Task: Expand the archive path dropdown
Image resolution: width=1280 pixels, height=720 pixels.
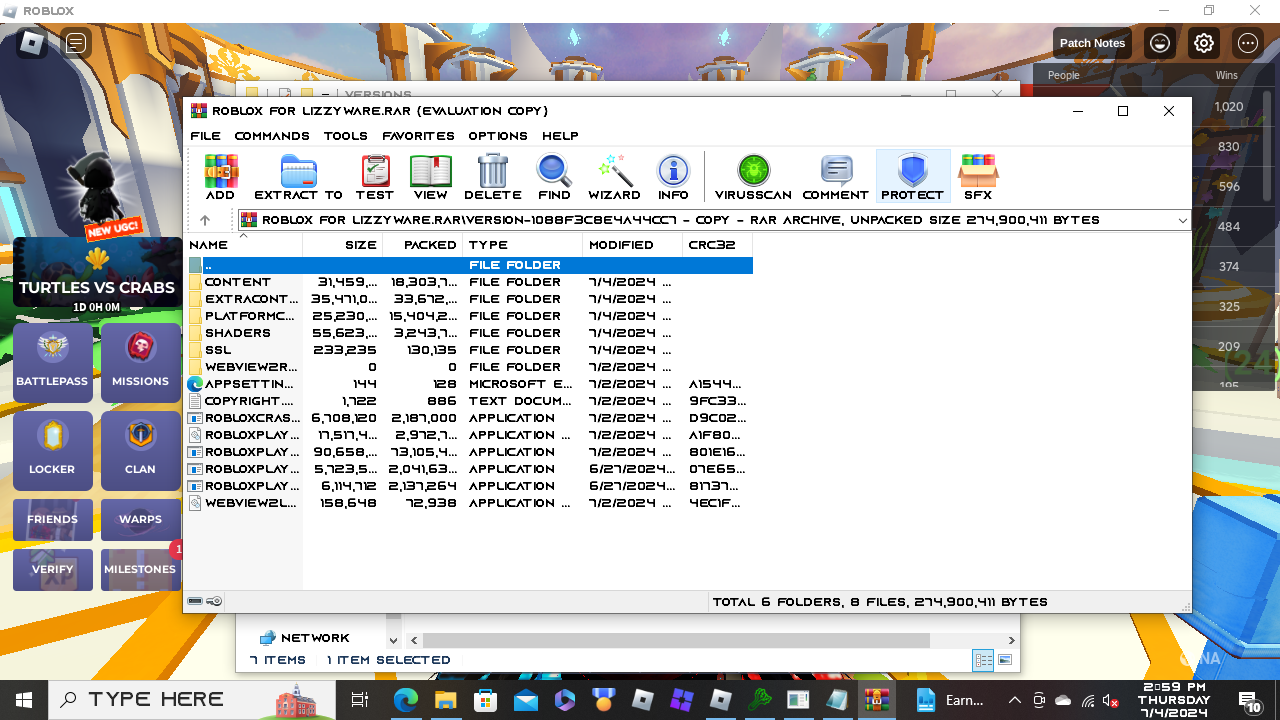Action: [1182, 220]
